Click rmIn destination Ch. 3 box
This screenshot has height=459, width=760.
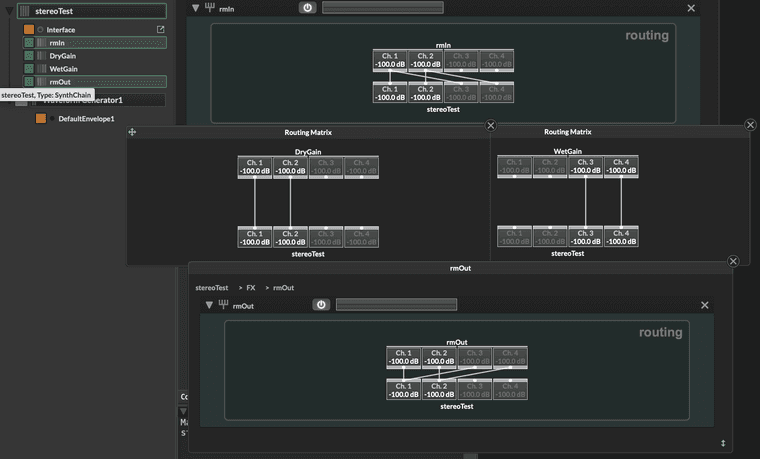(461, 93)
